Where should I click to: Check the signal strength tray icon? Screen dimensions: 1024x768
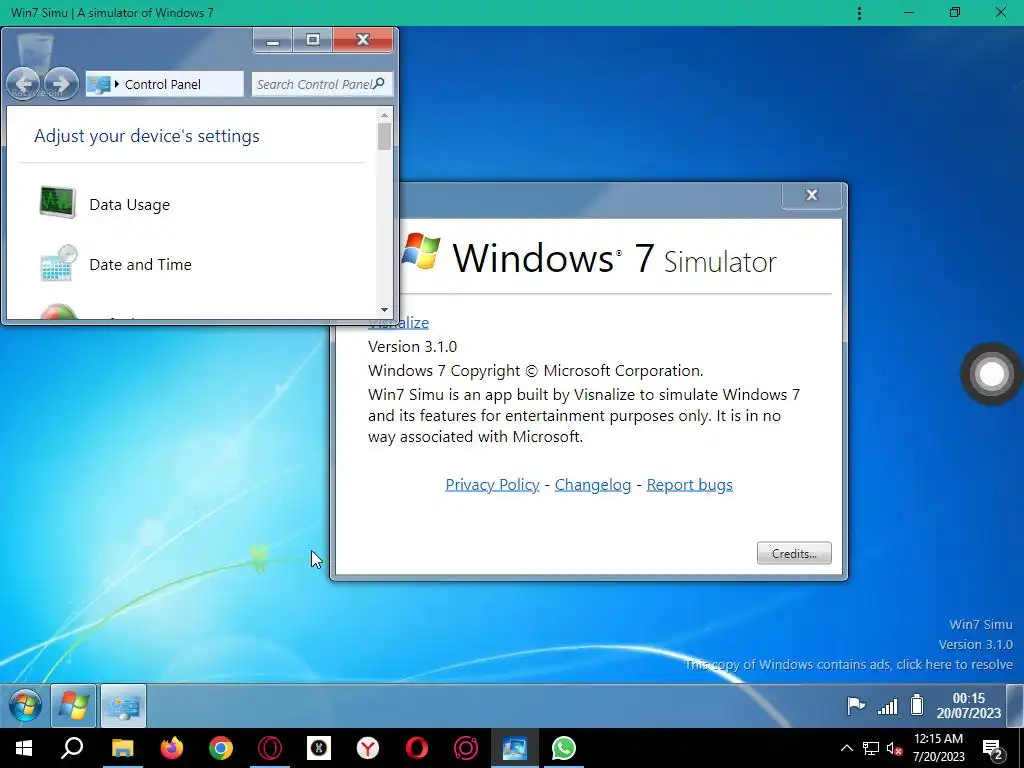888,706
